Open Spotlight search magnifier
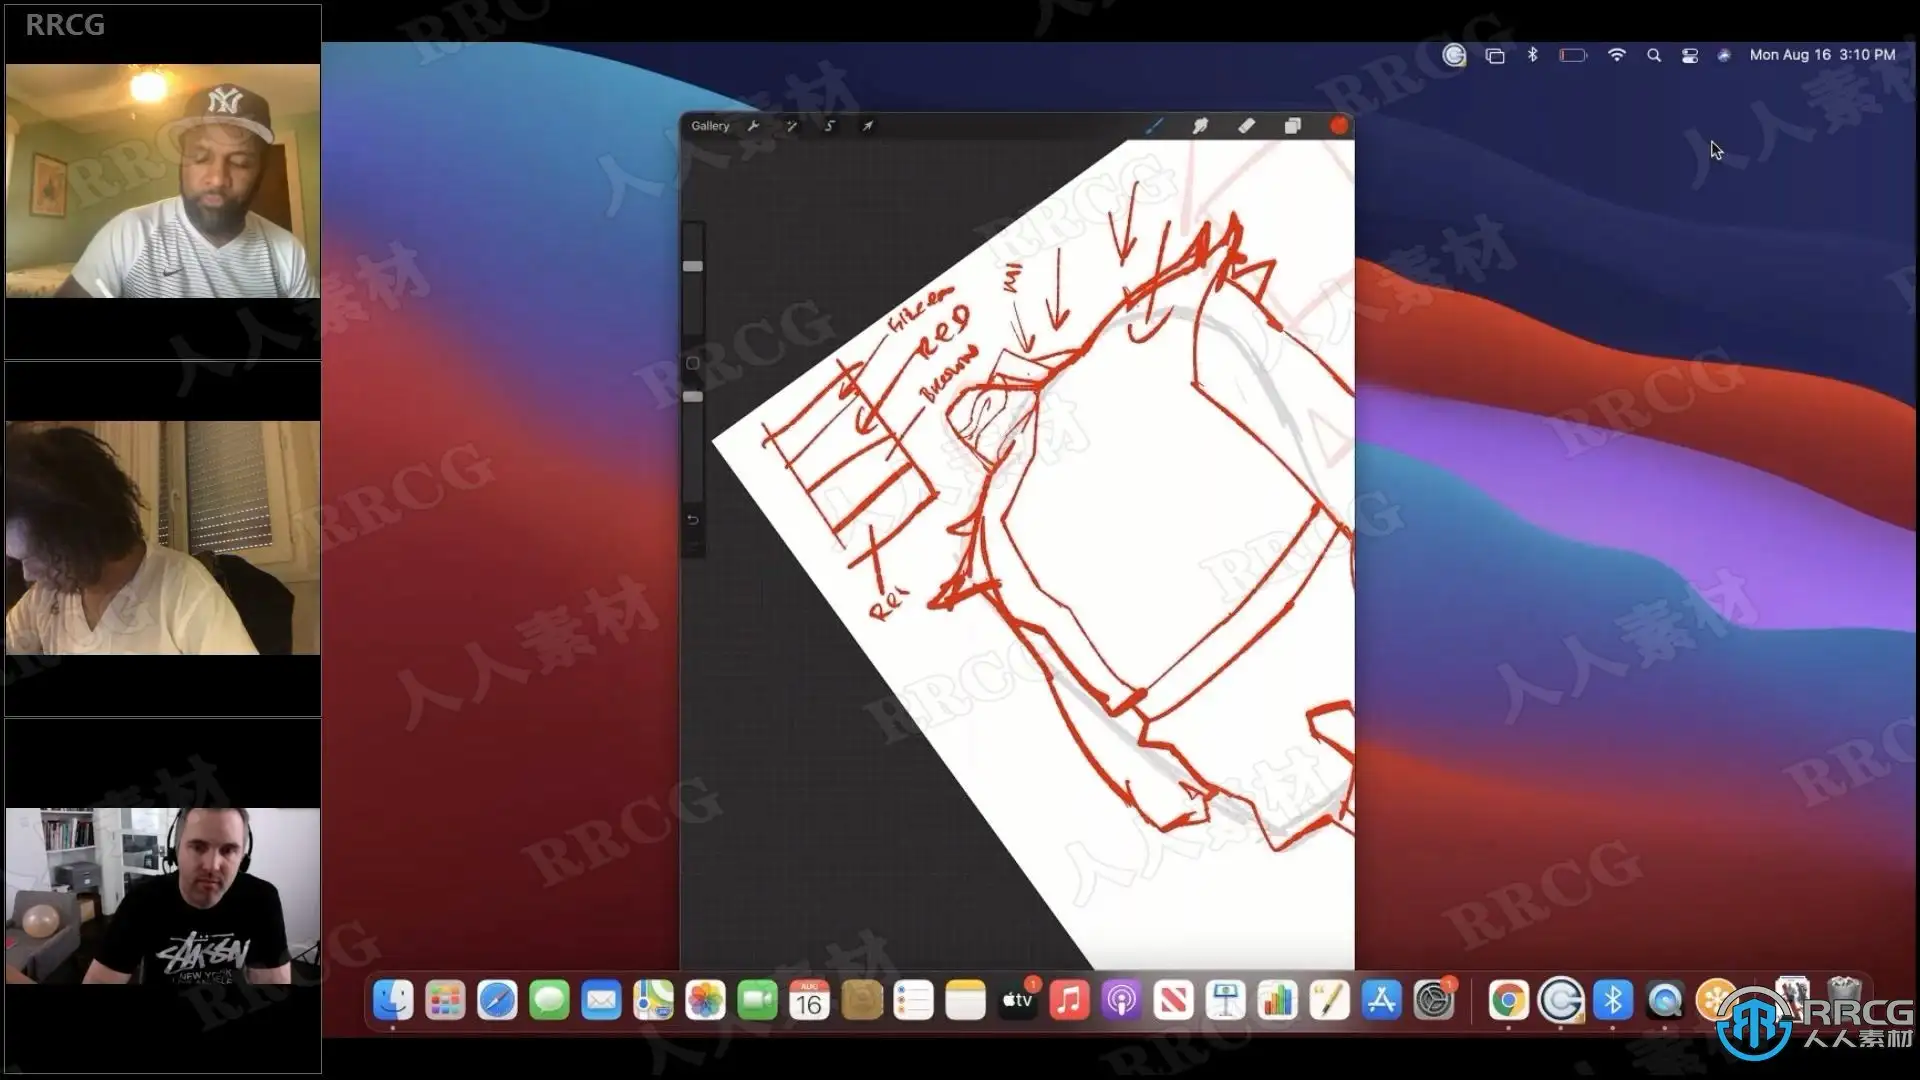This screenshot has width=1920, height=1080. [x=1654, y=56]
